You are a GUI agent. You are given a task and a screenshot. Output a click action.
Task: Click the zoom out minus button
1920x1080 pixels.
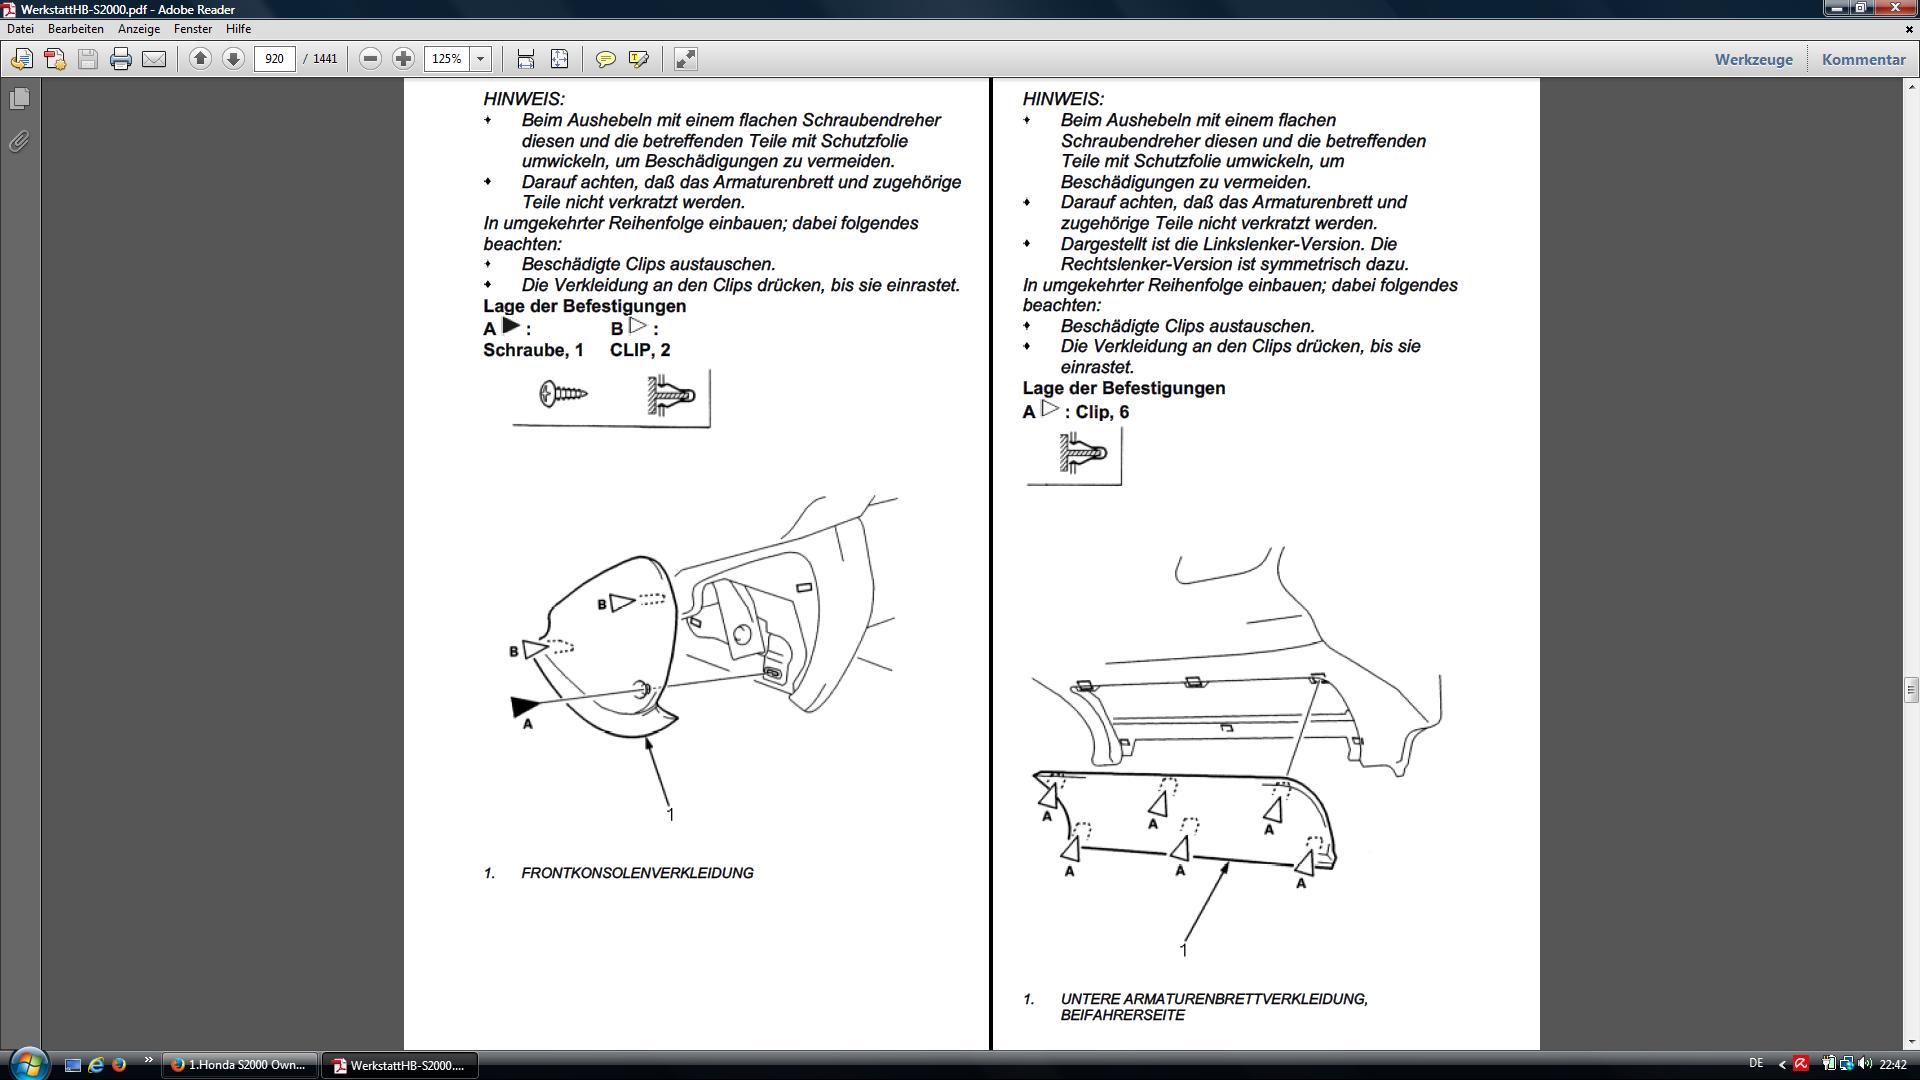[x=370, y=59]
